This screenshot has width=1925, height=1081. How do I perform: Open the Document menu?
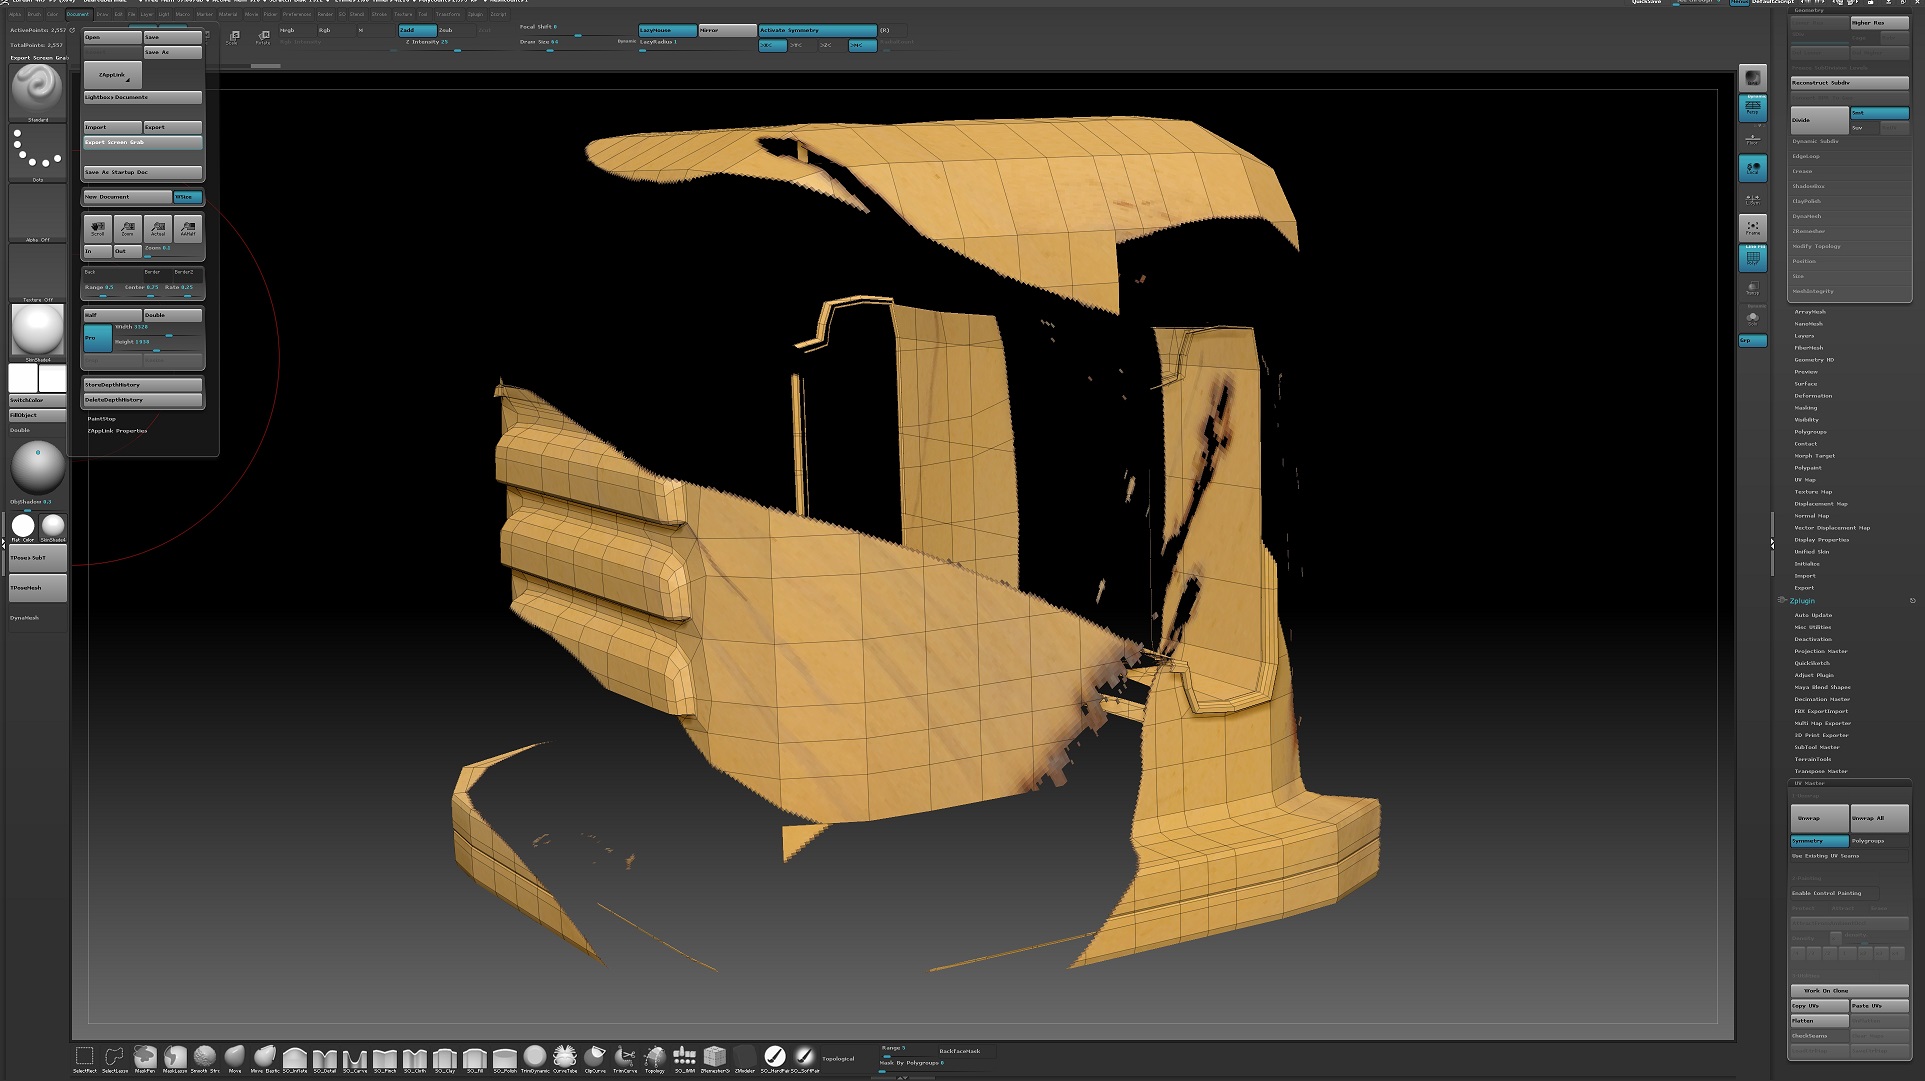78,14
